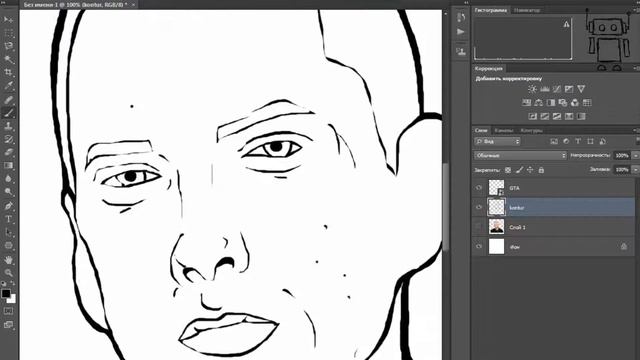Add a Hue/Saturation adjustment
This screenshot has width=640, height=360.
click(527, 102)
